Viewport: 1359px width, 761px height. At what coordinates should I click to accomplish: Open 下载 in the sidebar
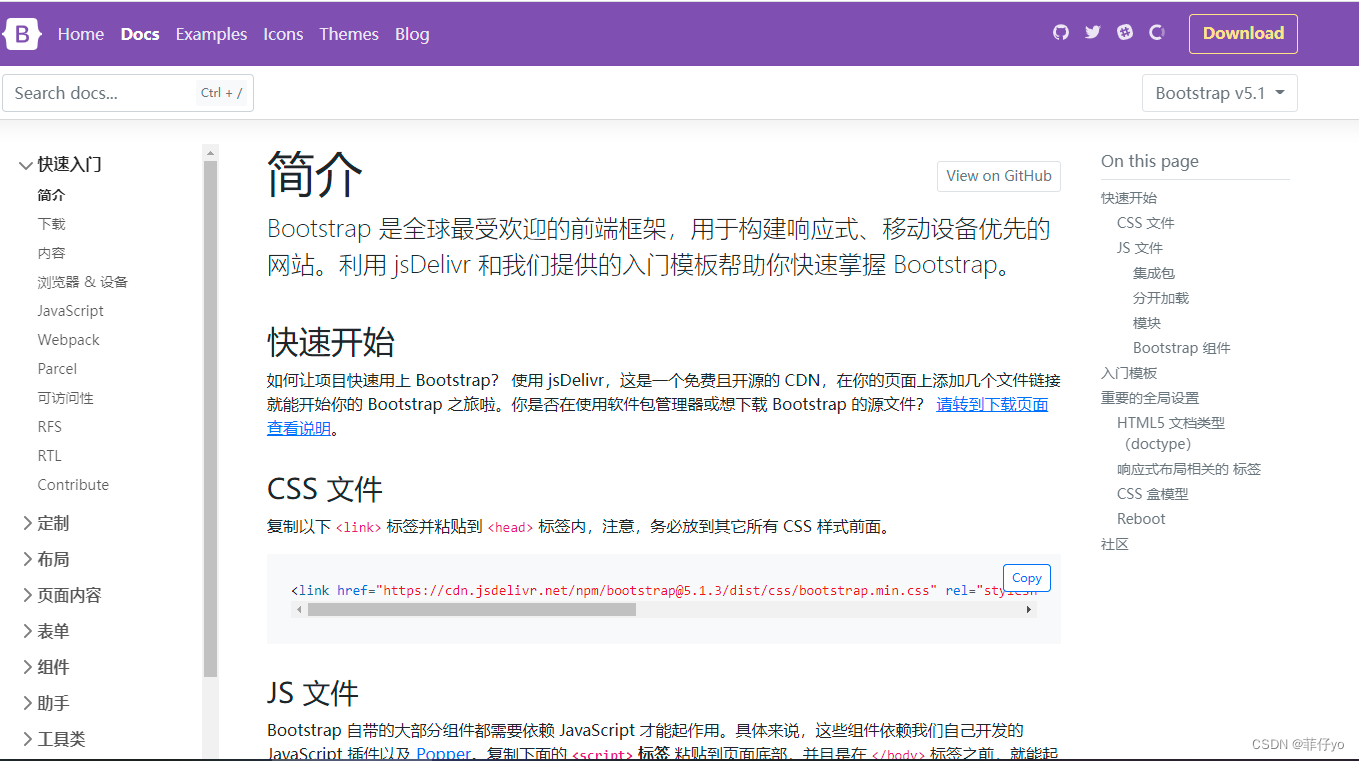51,224
